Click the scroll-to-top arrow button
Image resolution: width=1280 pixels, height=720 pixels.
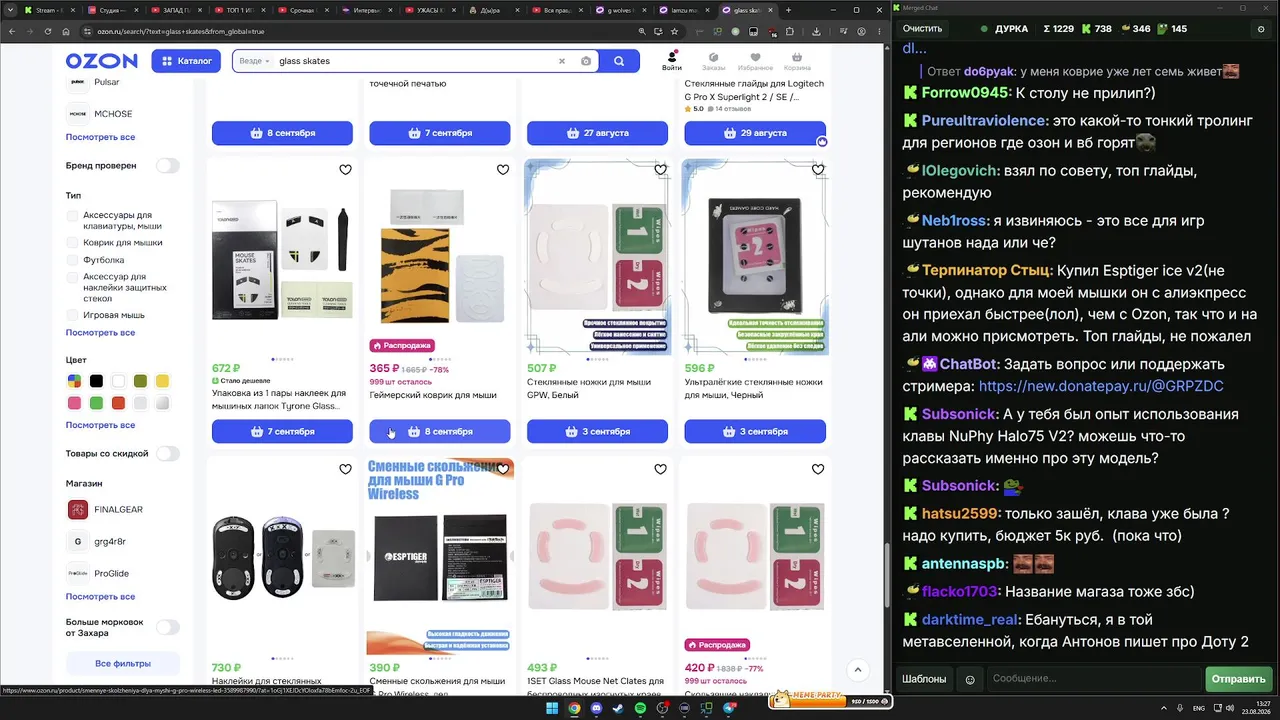click(857, 670)
